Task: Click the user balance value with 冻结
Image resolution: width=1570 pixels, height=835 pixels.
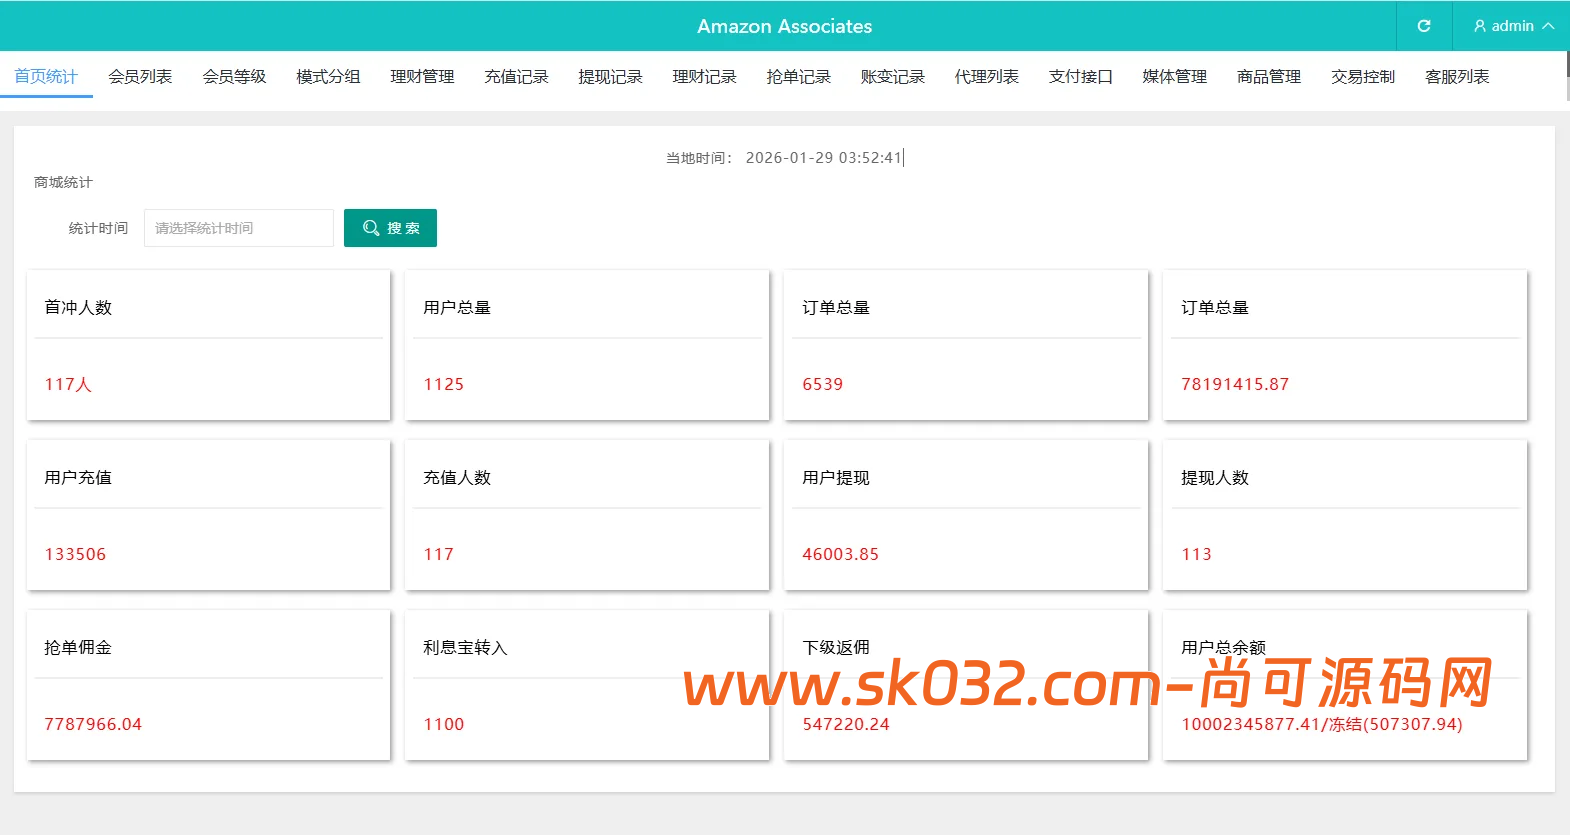Action: (1321, 724)
